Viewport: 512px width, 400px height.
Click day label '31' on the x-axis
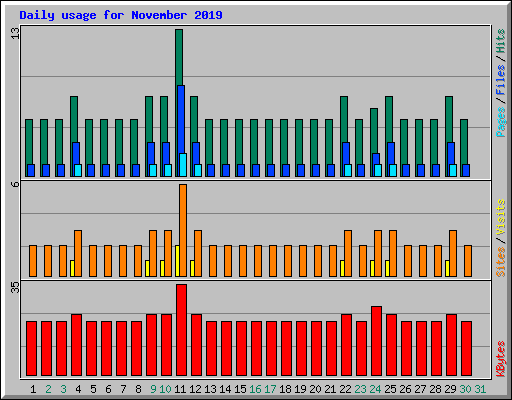pos(480,389)
